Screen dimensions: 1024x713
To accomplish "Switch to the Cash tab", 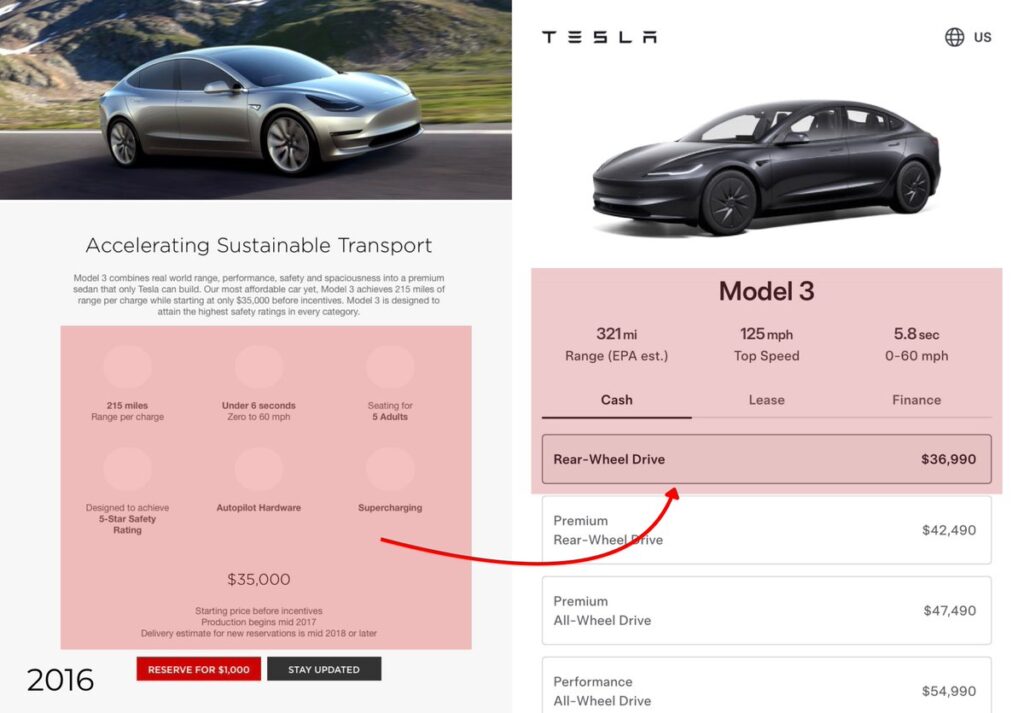I will (616, 400).
